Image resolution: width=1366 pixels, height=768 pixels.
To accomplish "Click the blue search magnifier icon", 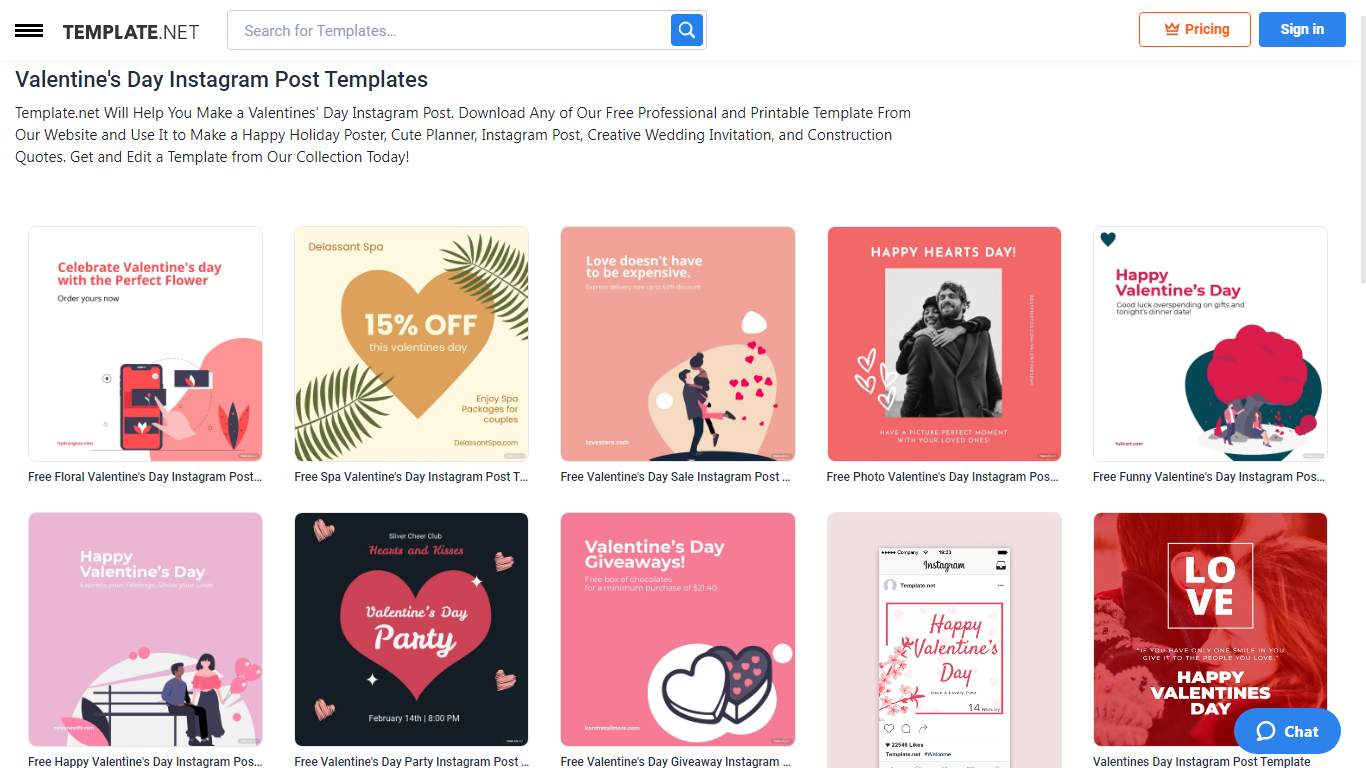I will click(x=687, y=30).
